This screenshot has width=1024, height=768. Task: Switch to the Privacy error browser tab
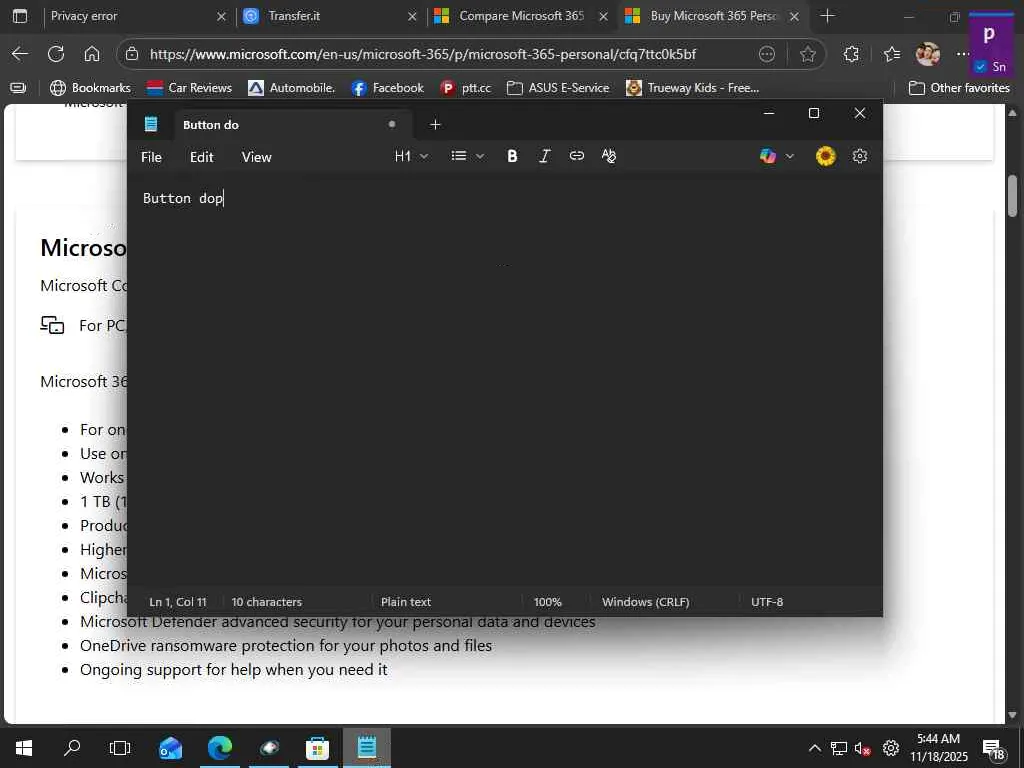pyautogui.click(x=134, y=16)
